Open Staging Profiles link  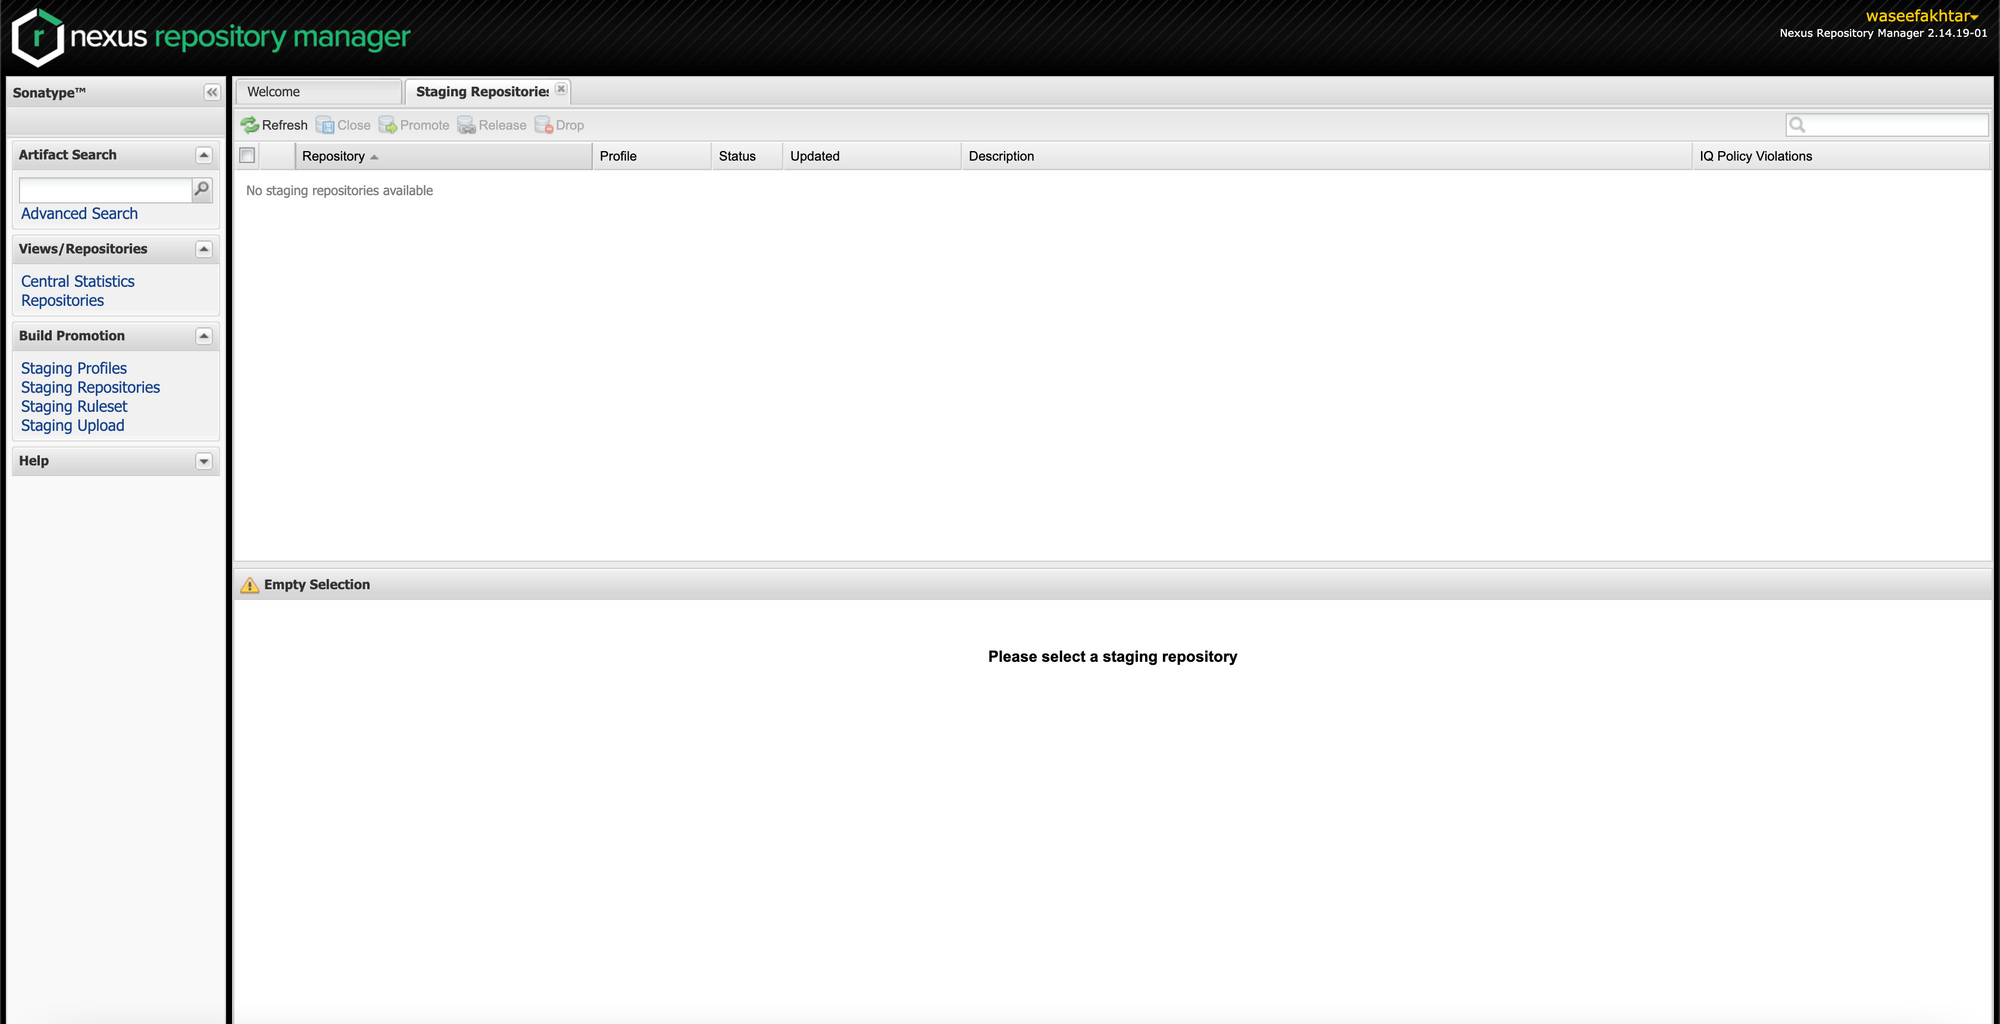74,369
